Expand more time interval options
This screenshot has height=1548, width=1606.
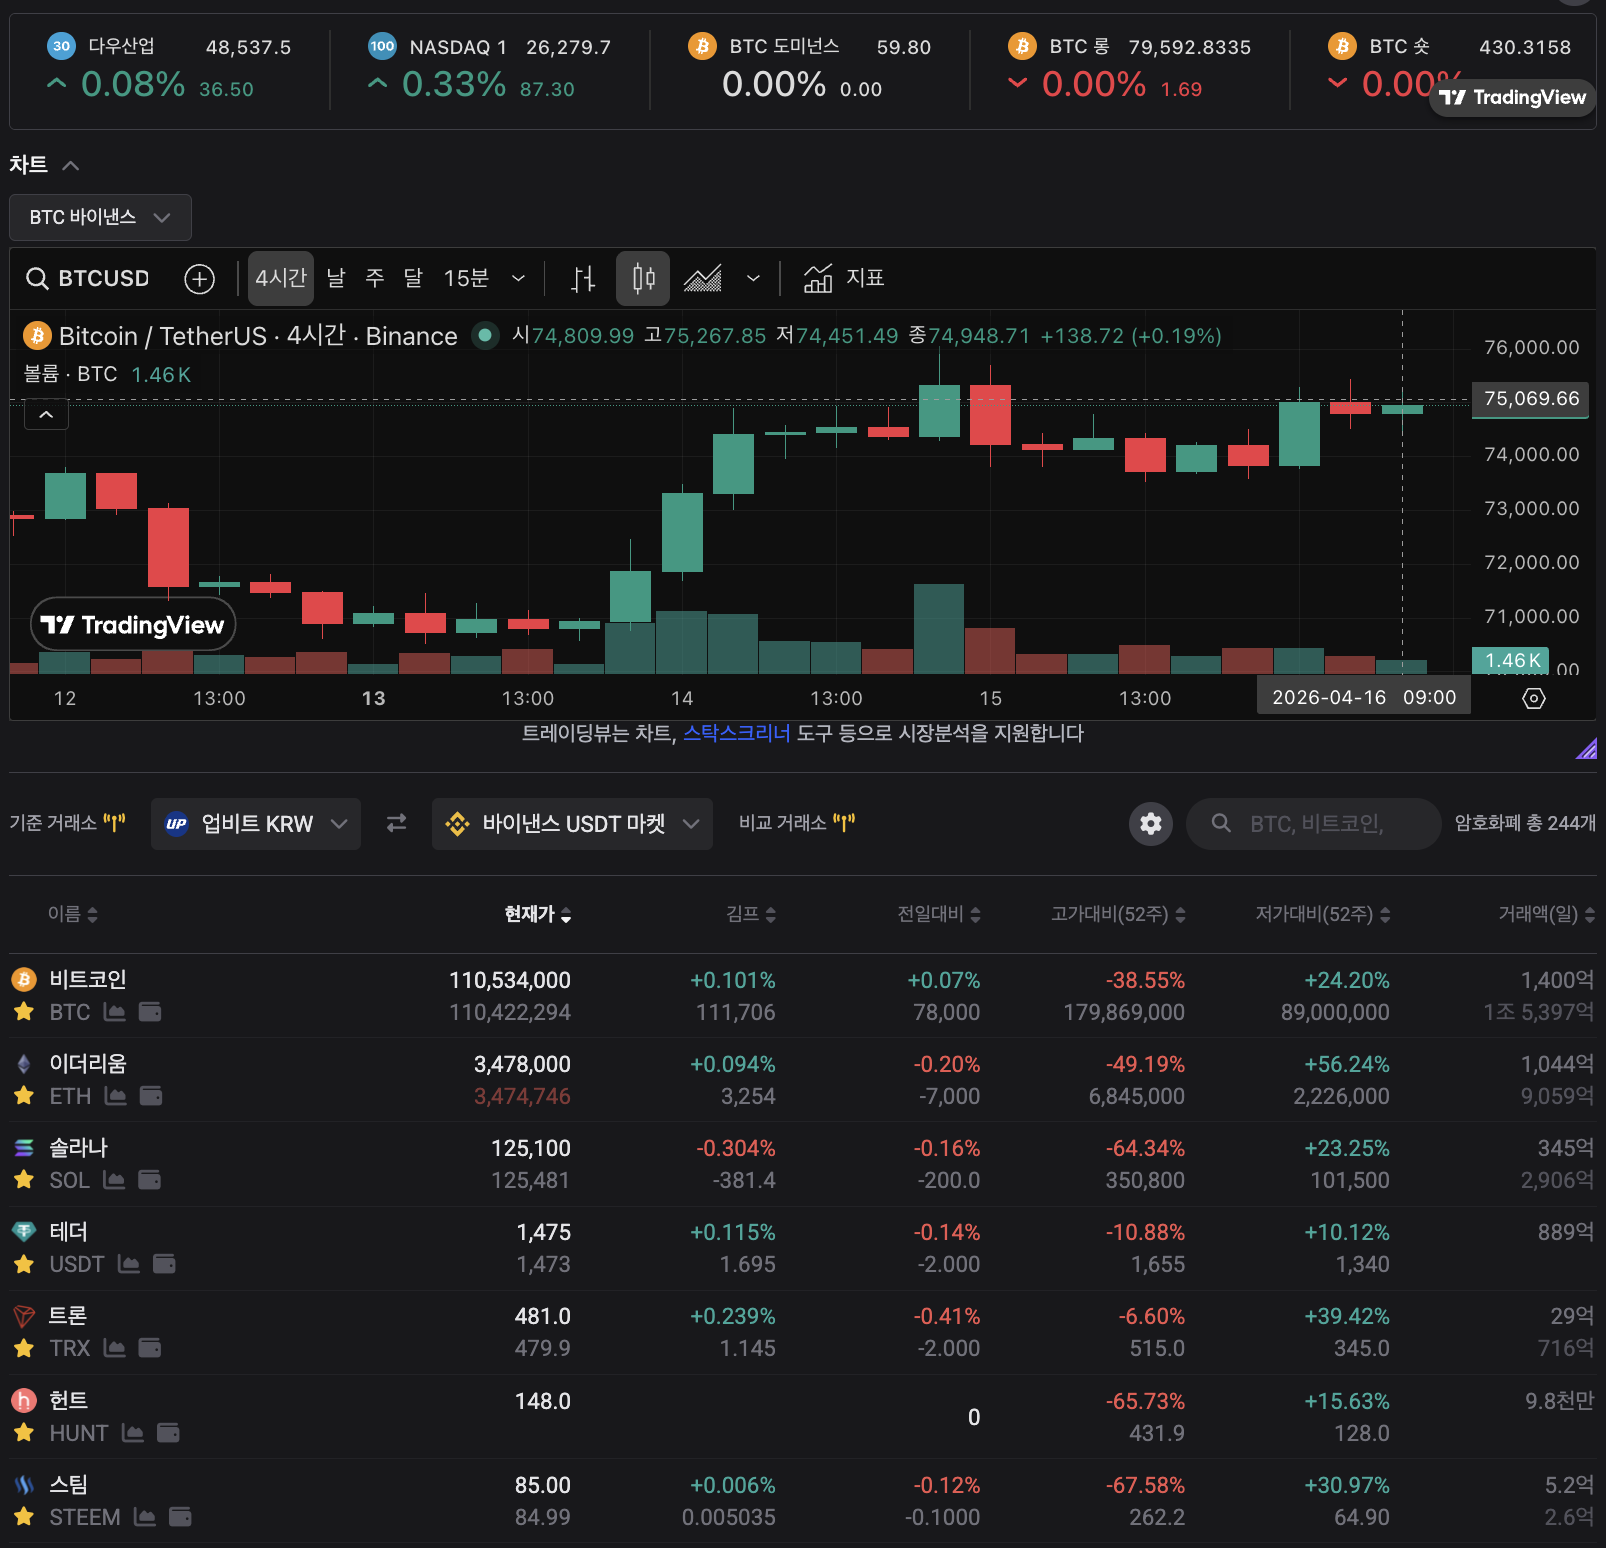point(518,278)
